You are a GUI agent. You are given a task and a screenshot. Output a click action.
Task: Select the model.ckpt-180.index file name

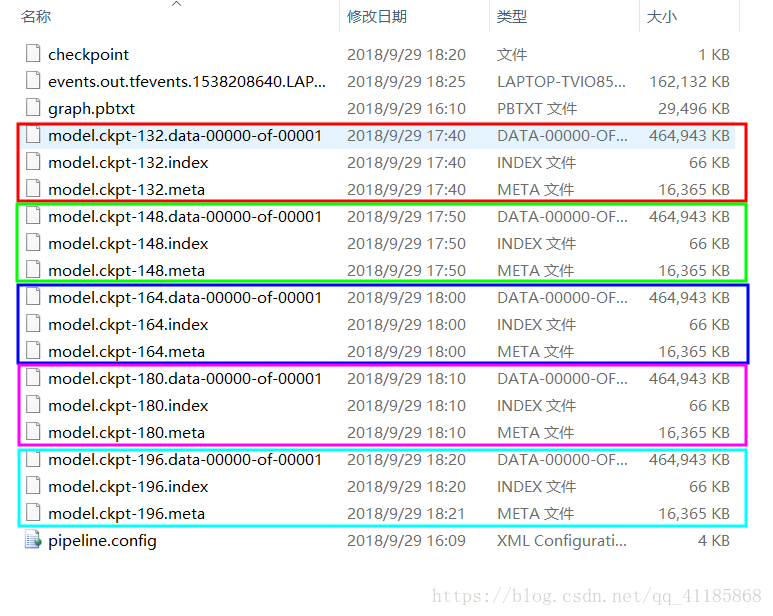(x=128, y=406)
